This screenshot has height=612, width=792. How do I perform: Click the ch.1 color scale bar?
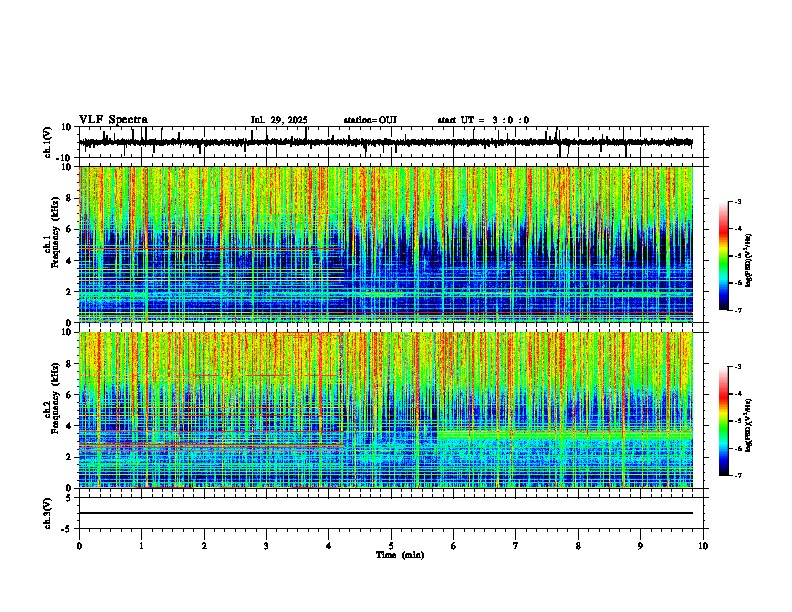(724, 256)
